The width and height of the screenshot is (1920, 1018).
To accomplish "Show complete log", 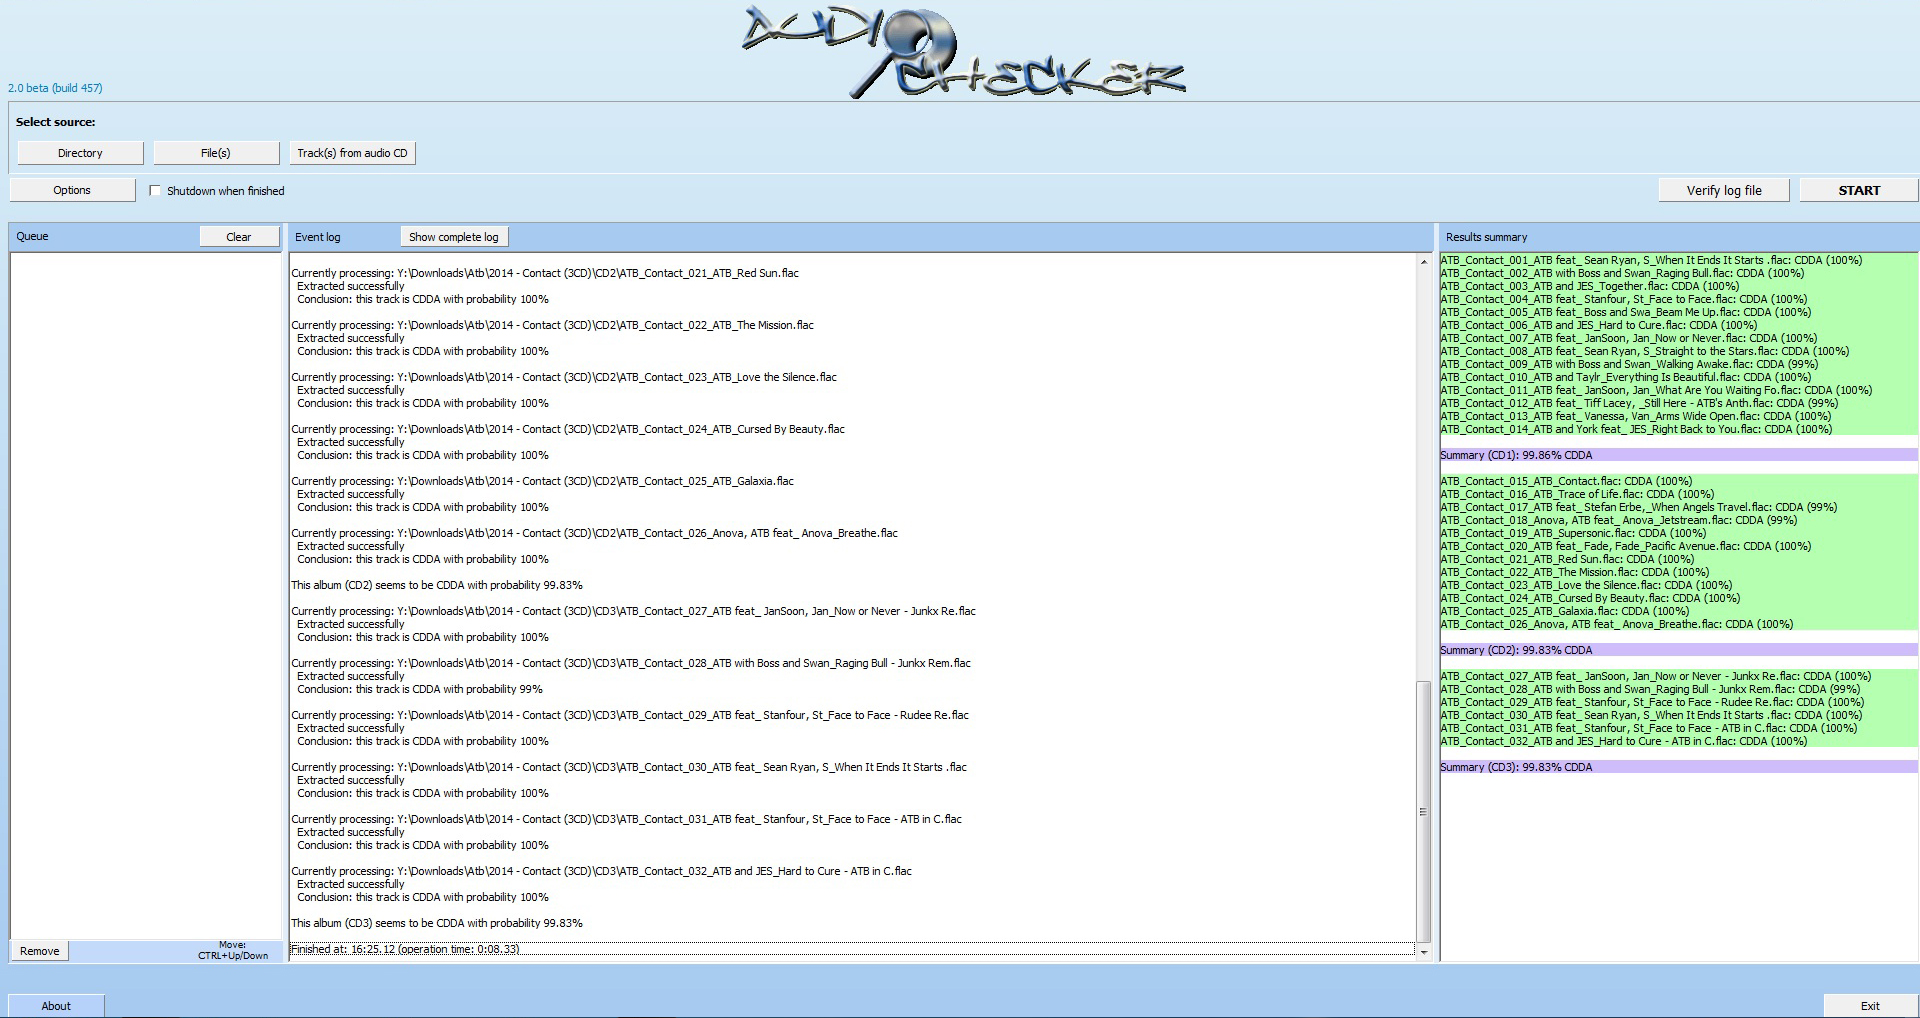I will pyautogui.click(x=453, y=237).
